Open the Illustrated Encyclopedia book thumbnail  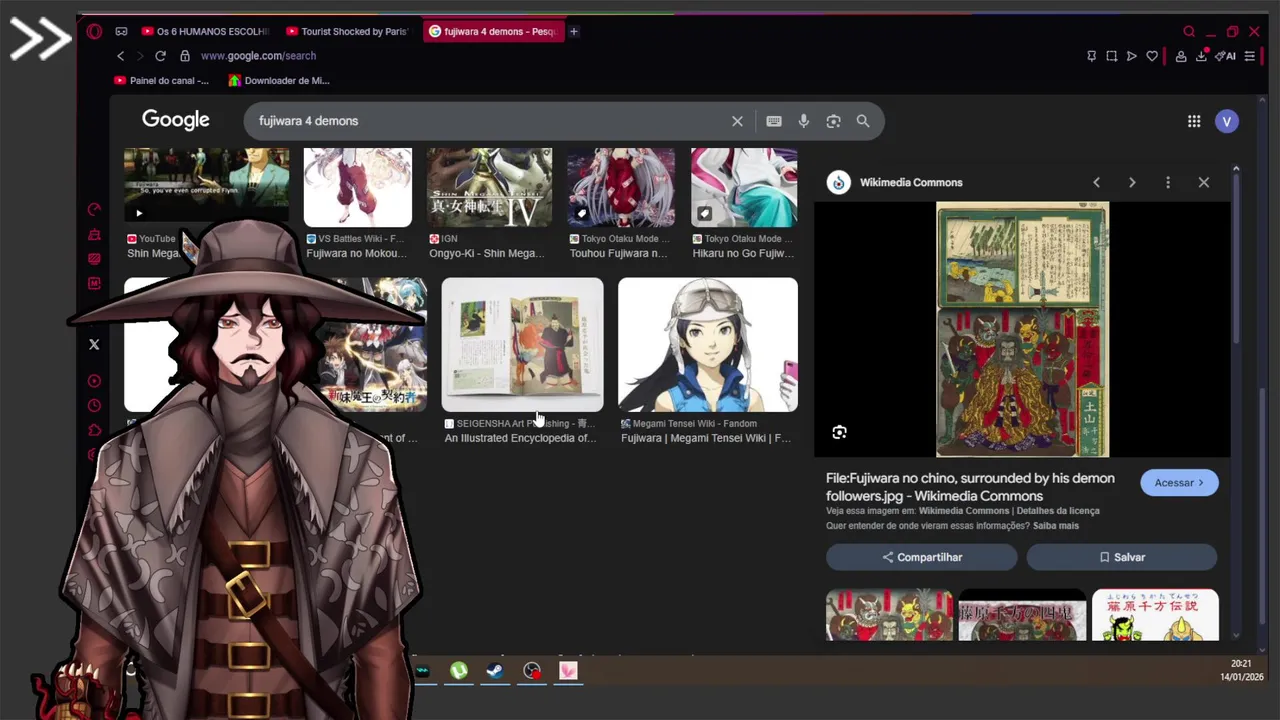[x=522, y=344]
